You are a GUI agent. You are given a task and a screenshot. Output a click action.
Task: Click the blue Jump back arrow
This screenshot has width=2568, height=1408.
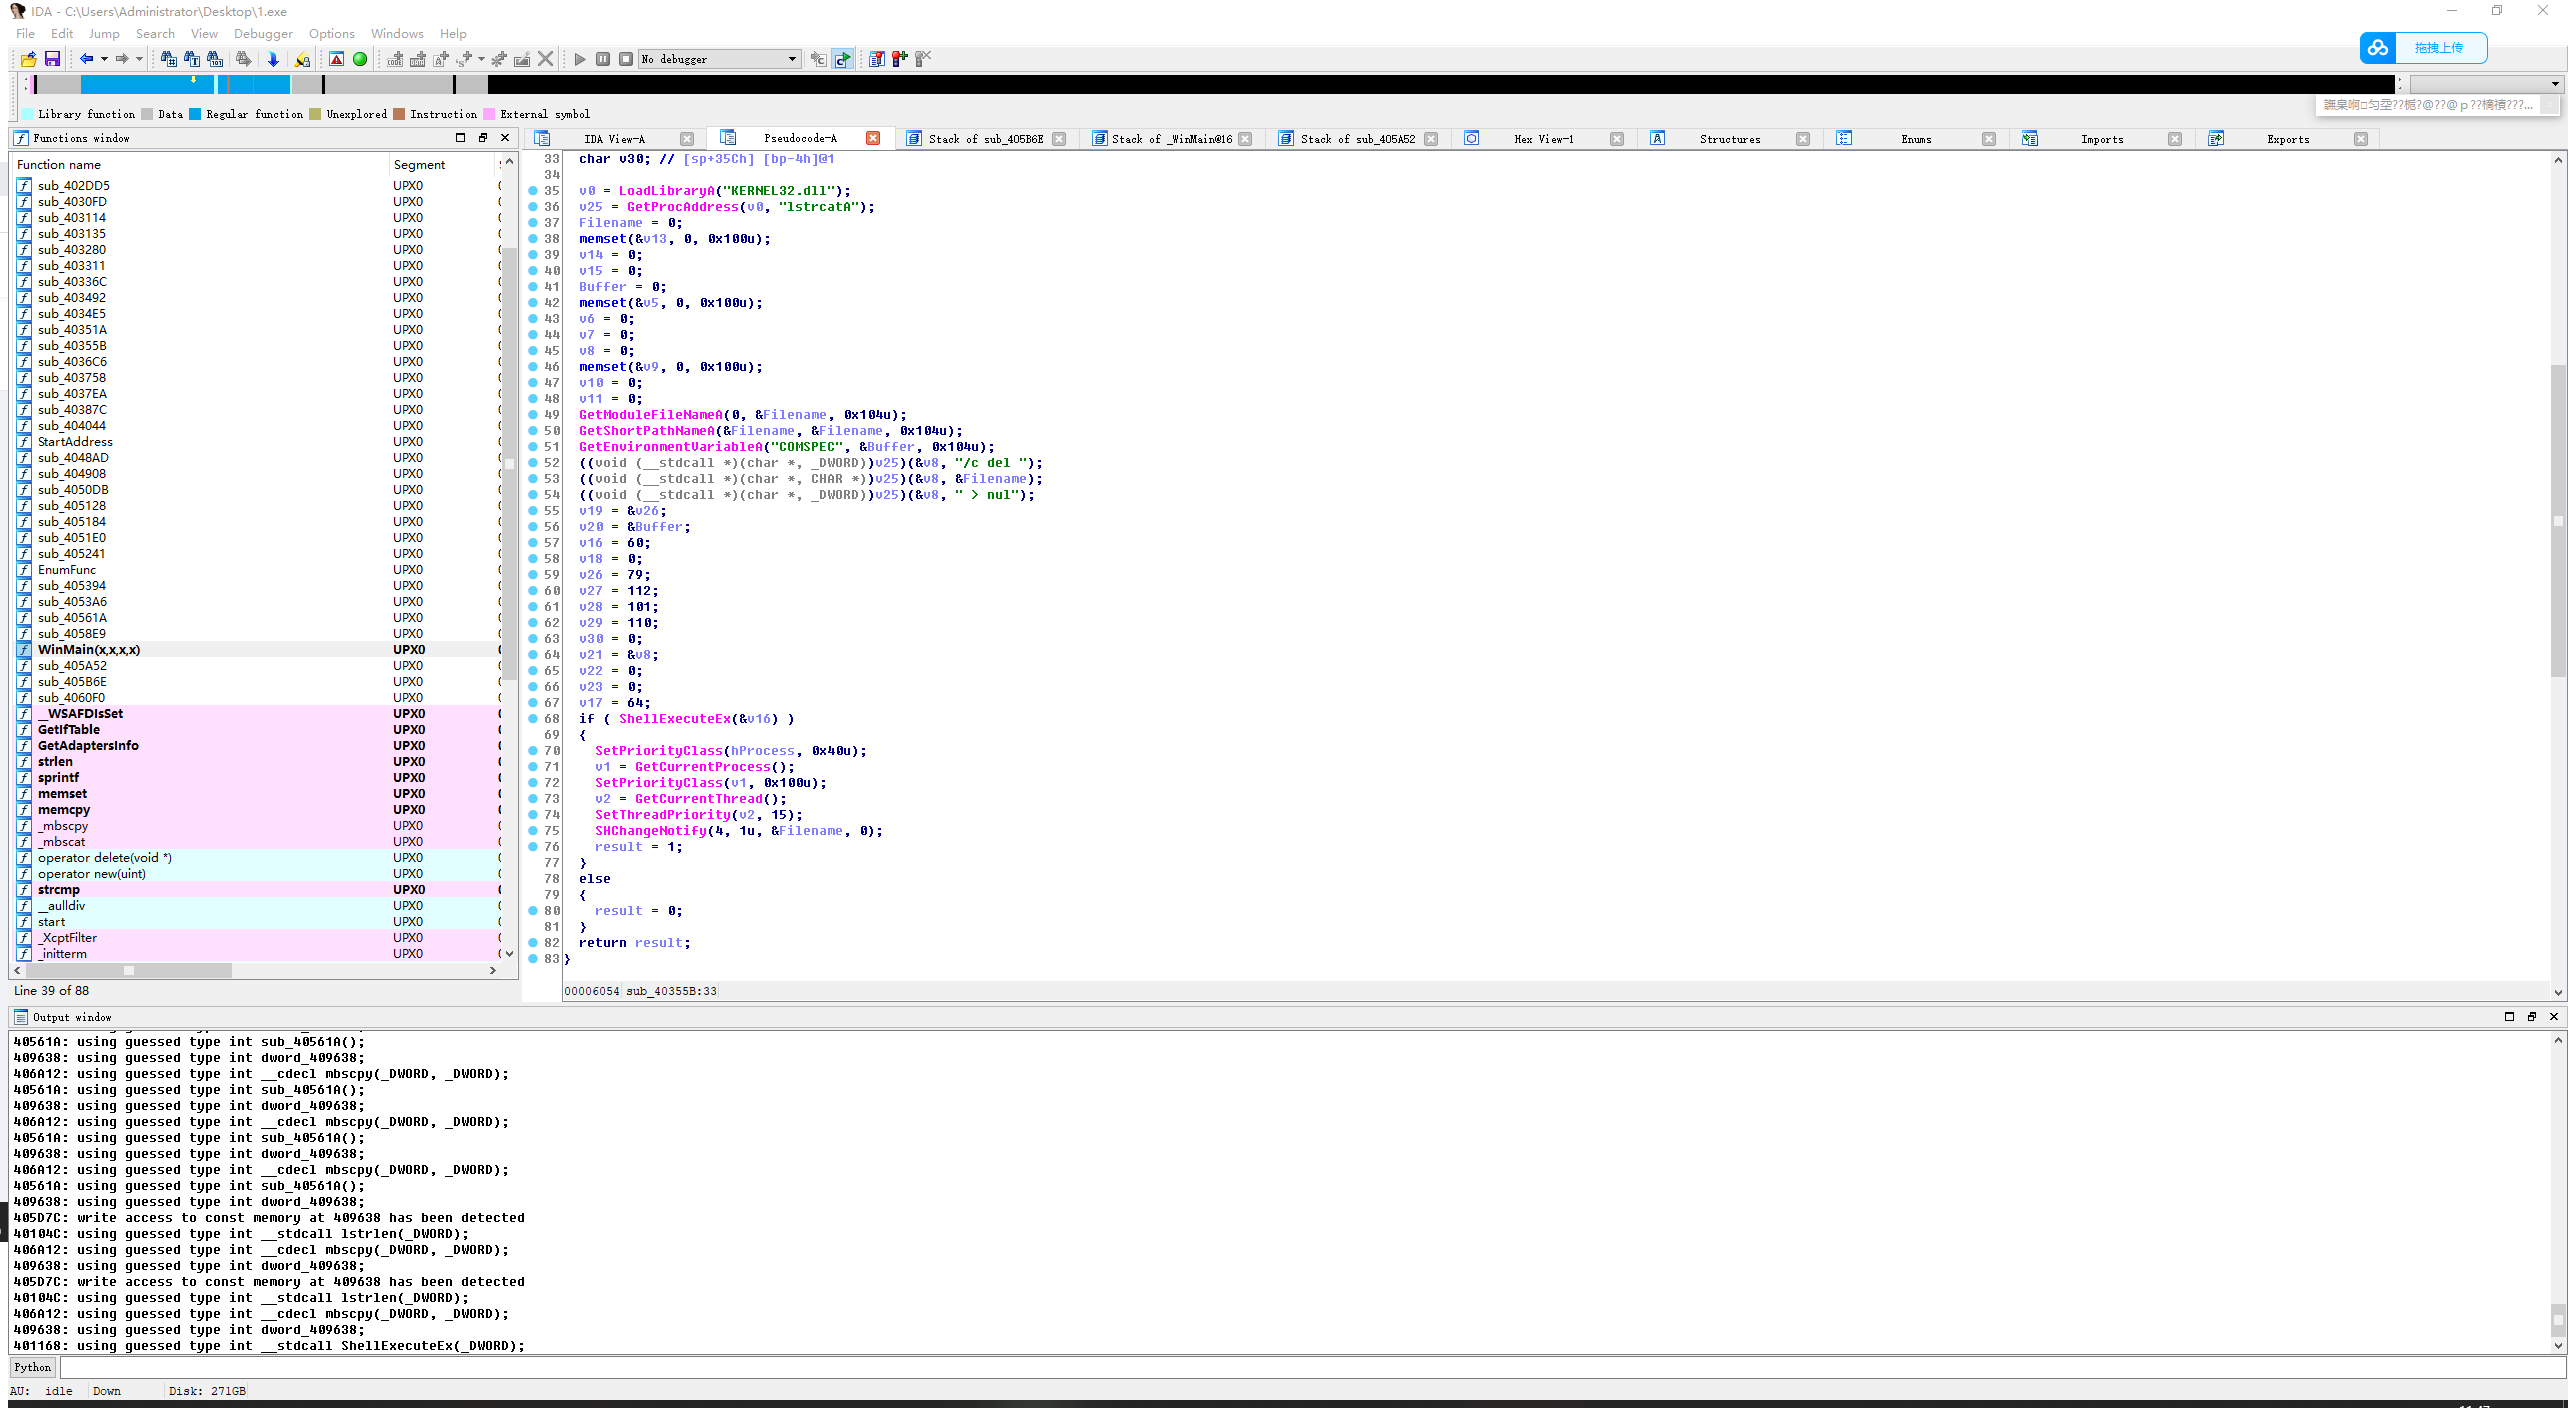click(87, 59)
